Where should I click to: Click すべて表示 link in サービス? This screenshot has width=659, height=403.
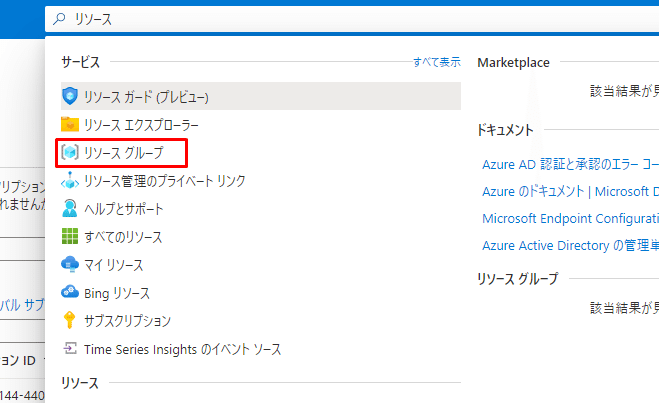[437, 62]
